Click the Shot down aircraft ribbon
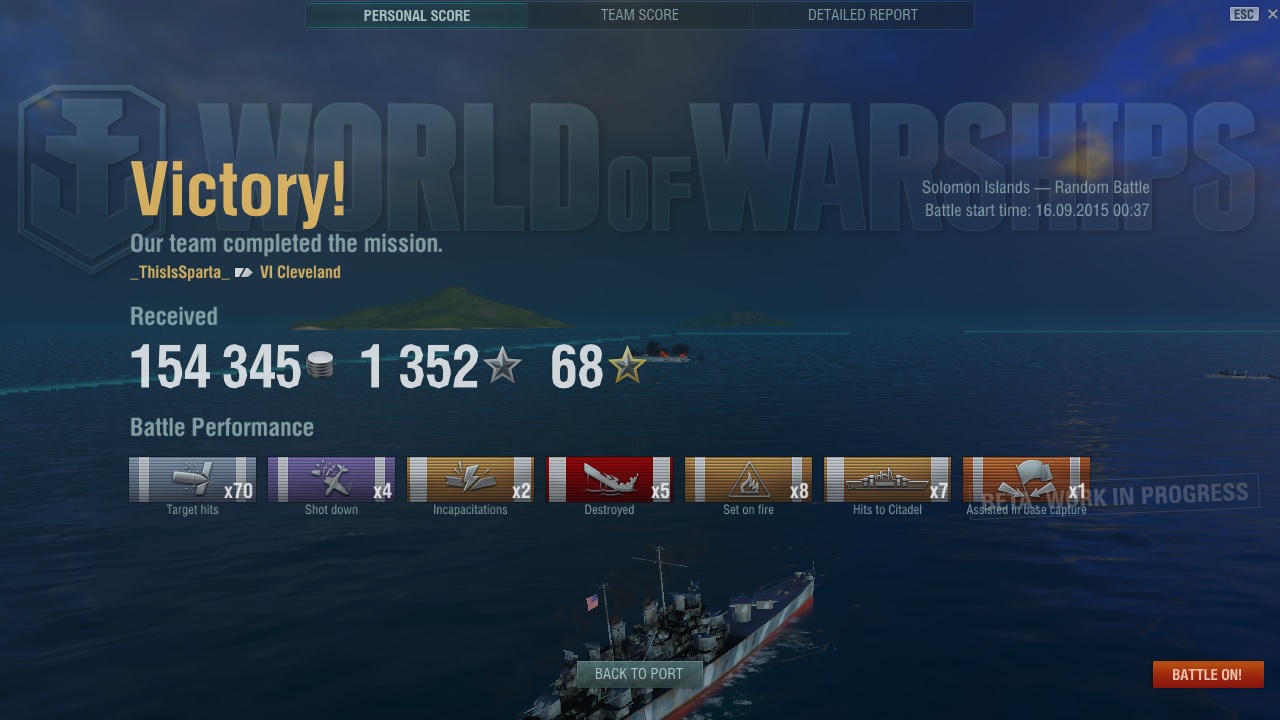Screen dimensions: 1280x720 click(x=331, y=480)
